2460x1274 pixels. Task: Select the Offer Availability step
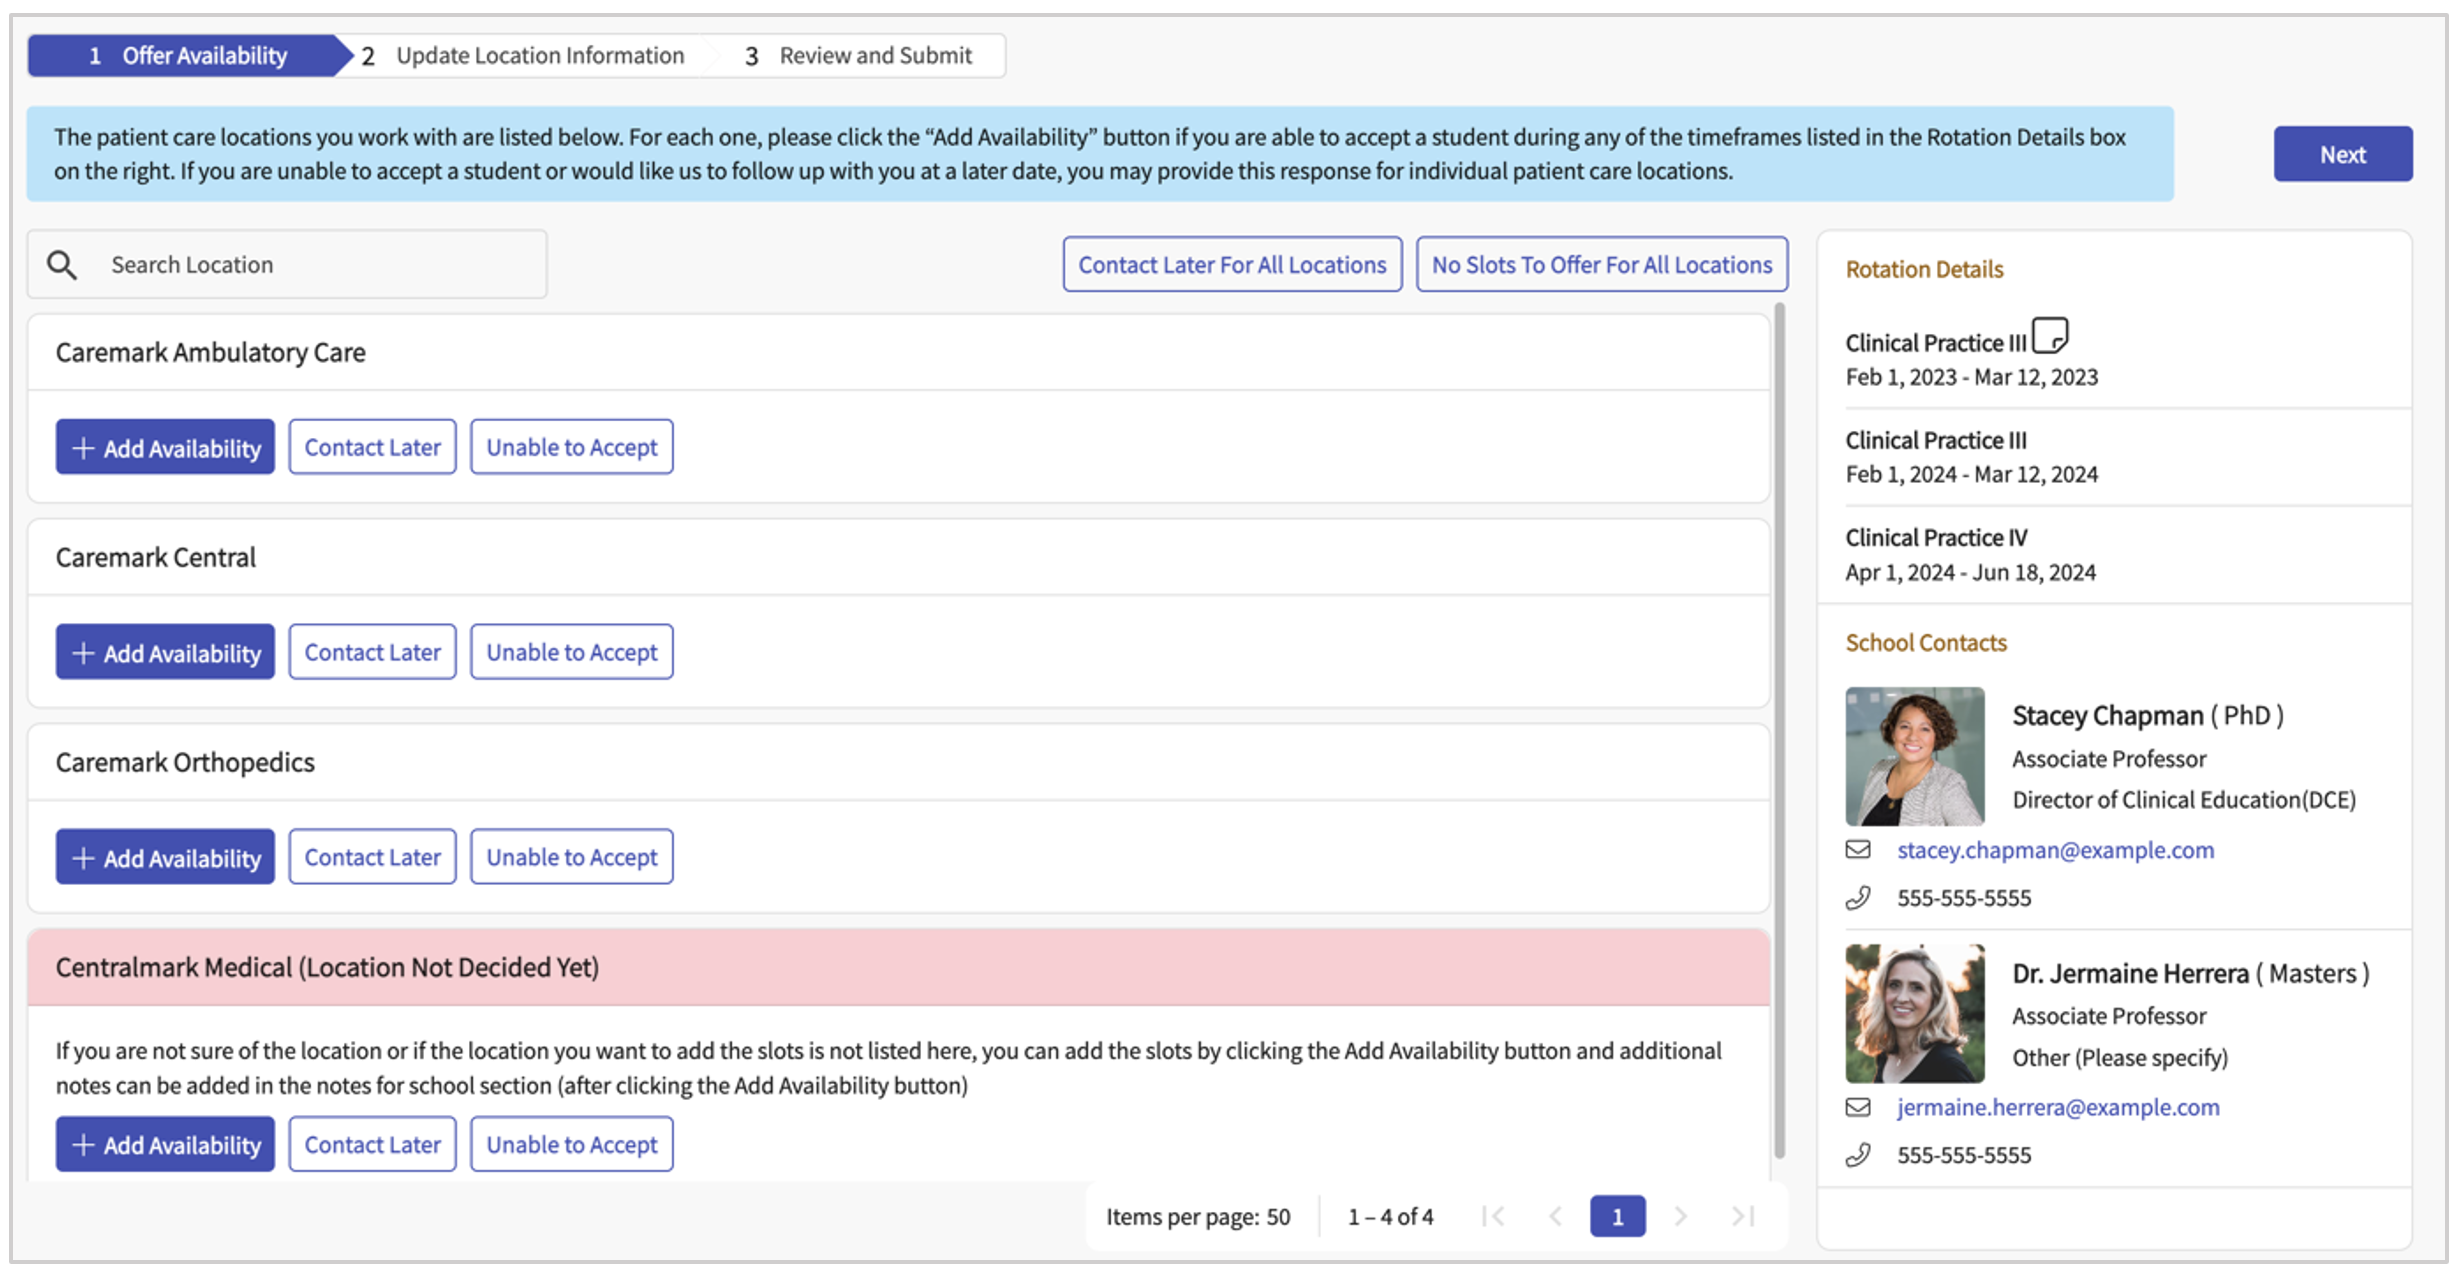(x=188, y=56)
